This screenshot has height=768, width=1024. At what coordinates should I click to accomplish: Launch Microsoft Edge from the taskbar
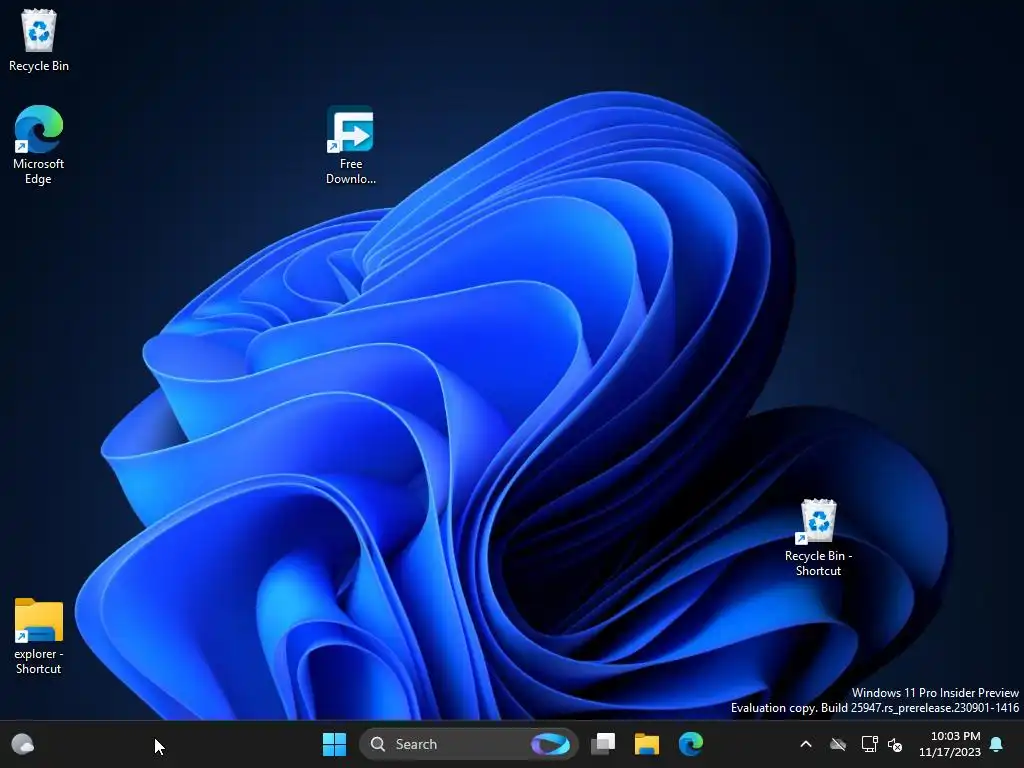(x=690, y=744)
